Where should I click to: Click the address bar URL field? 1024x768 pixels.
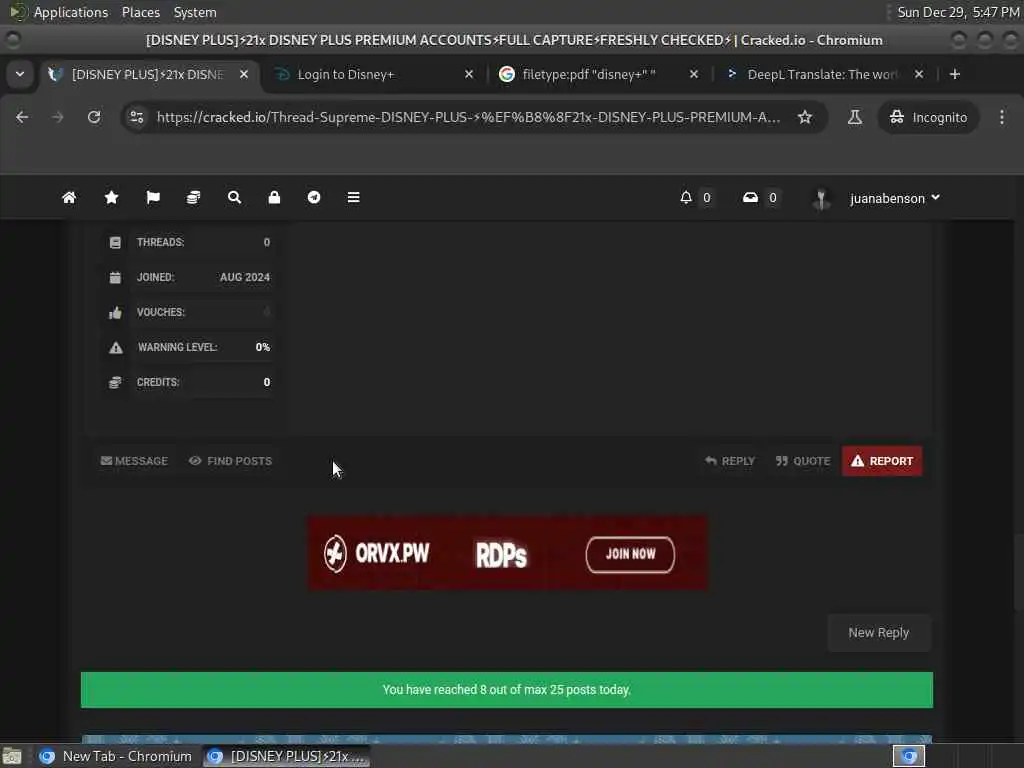point(468,117)
